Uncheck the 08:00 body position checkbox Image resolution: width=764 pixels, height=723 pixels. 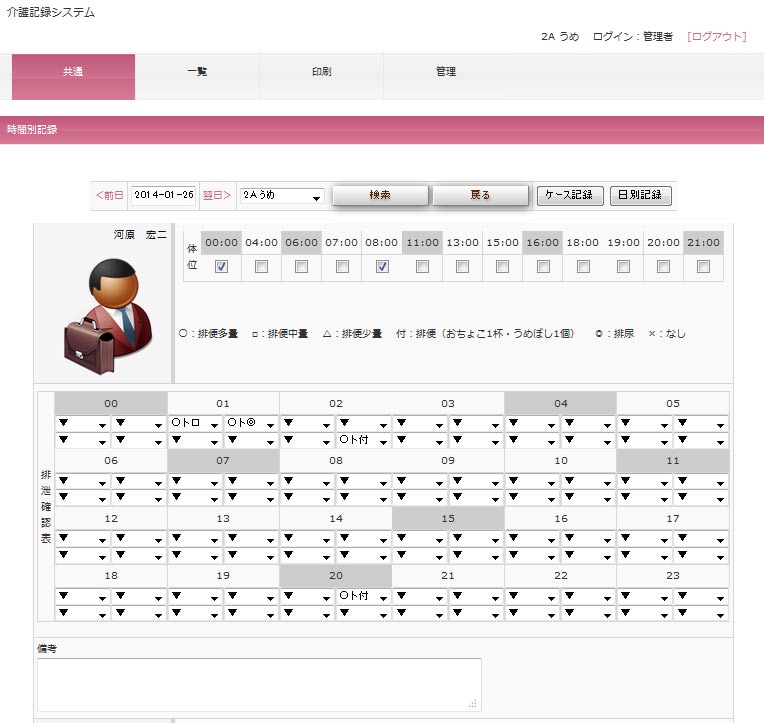(x=382, y=267)
